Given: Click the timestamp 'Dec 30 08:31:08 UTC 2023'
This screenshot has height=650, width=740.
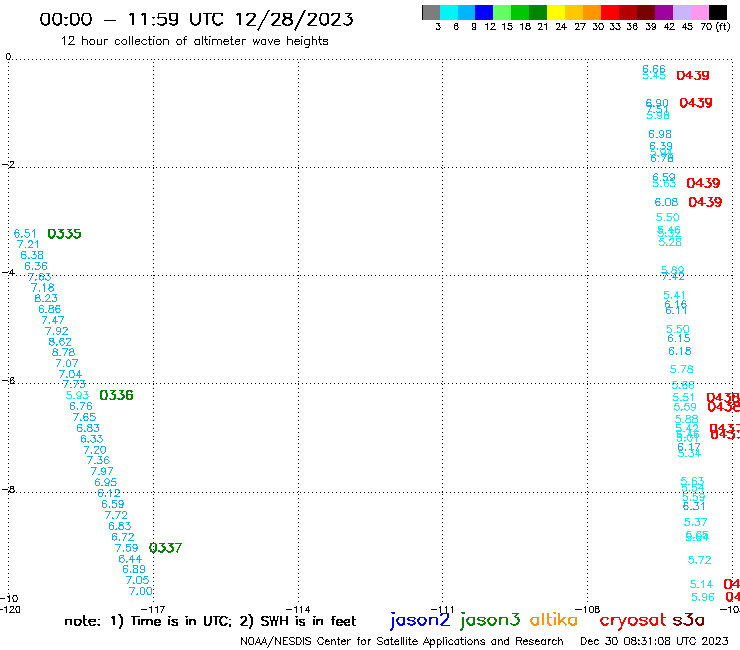Looking at the screenshot, I should [654, 641].
